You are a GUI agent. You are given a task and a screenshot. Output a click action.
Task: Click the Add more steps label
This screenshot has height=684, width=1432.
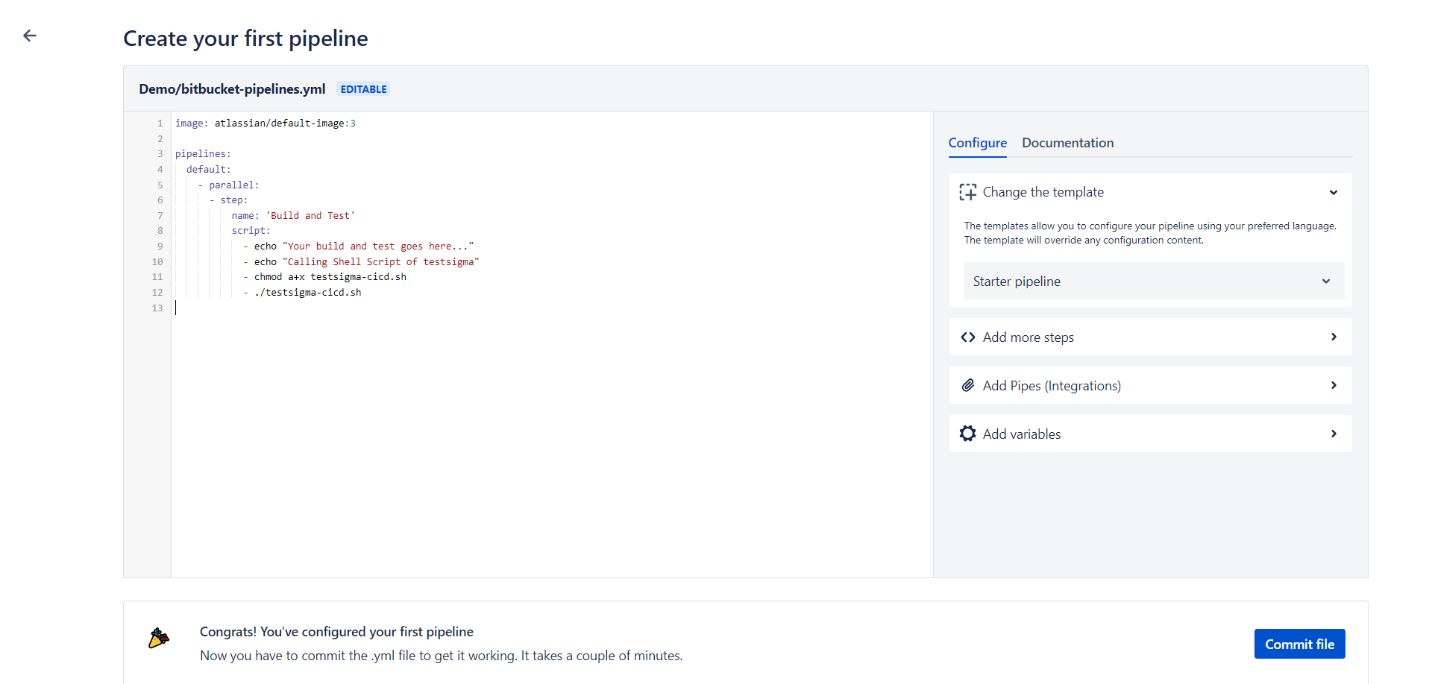(x=1028, y=337)
